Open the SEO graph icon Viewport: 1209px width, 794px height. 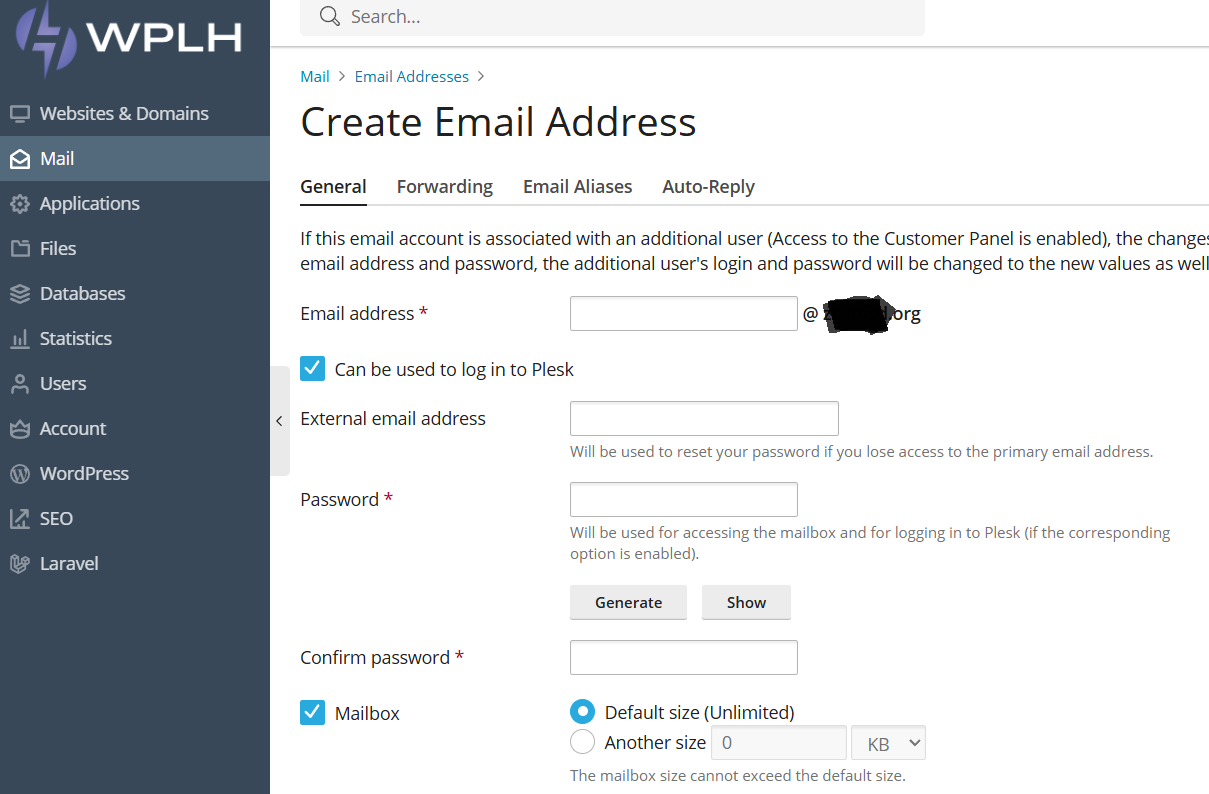tap(20, 519)
